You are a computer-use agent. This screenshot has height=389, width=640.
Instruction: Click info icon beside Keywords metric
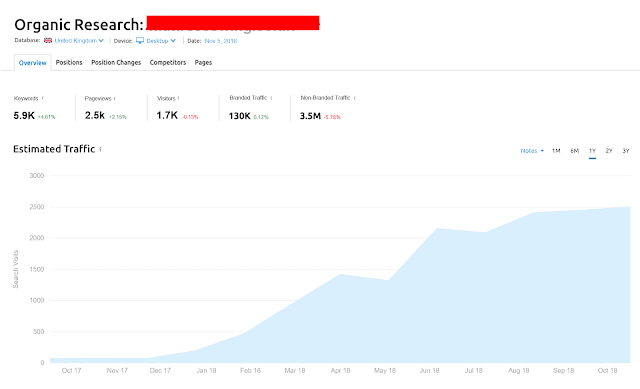(43, 98)
